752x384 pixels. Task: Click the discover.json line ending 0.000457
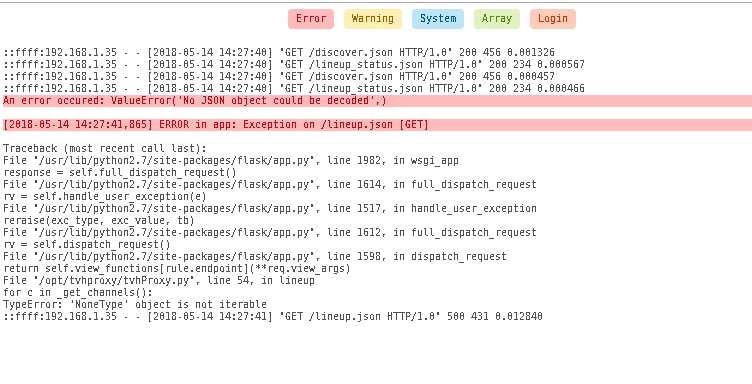(279, 77)
